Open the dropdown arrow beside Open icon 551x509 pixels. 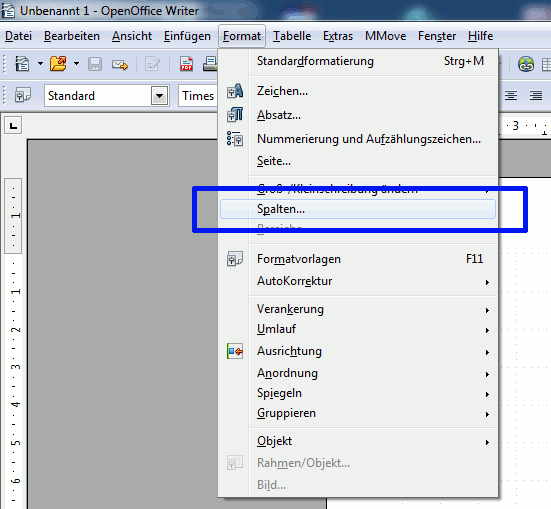76,64
